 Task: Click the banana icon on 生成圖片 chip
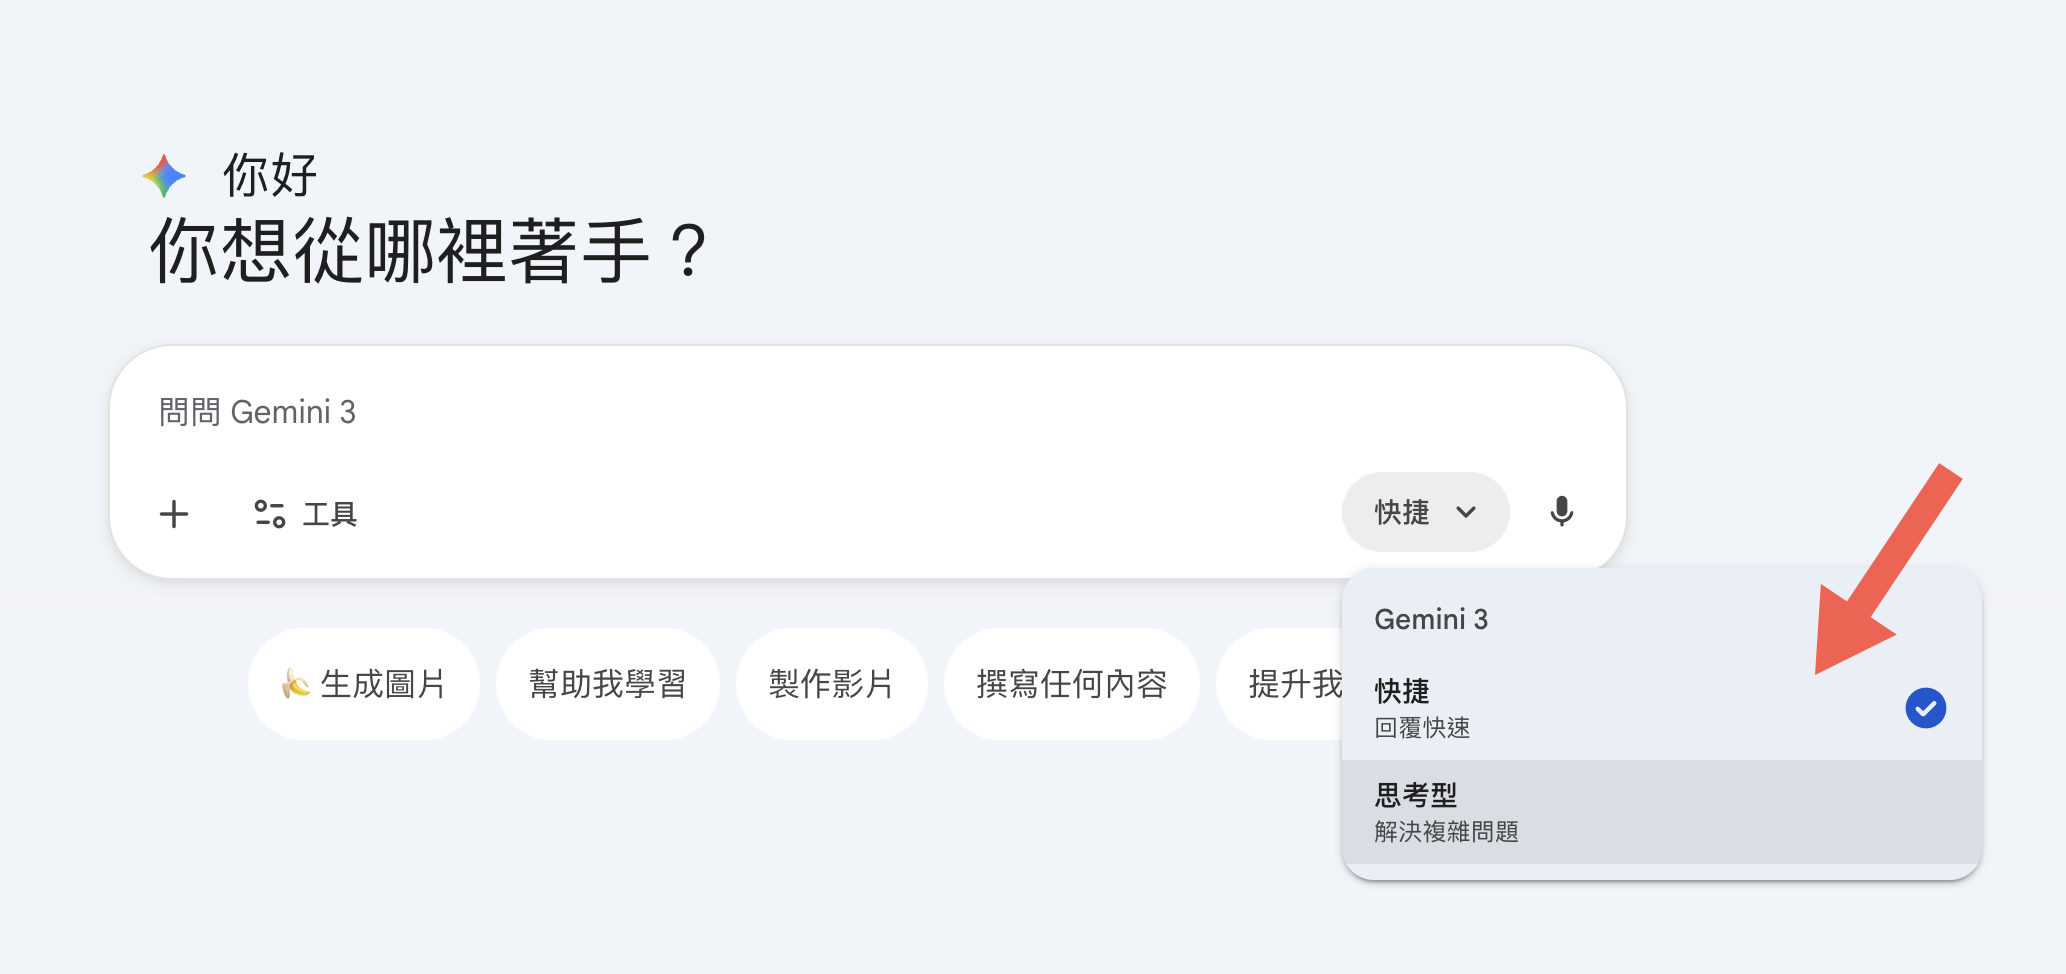[295, 684]
